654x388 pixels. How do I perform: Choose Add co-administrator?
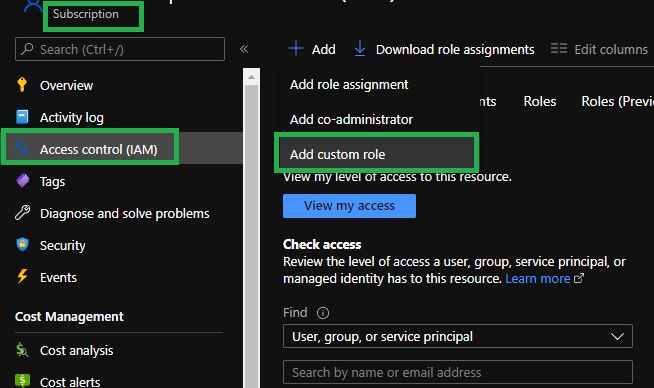pos(351,120)
